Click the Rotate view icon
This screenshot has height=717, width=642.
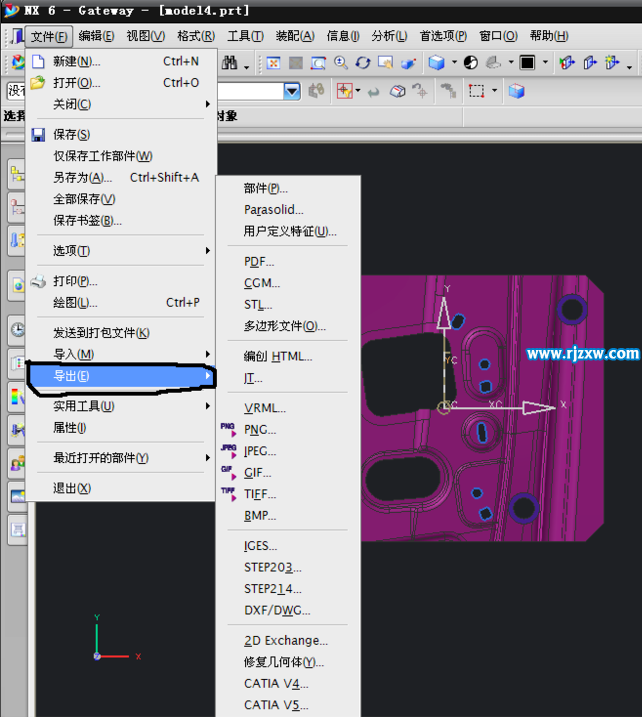click(362, 63)
